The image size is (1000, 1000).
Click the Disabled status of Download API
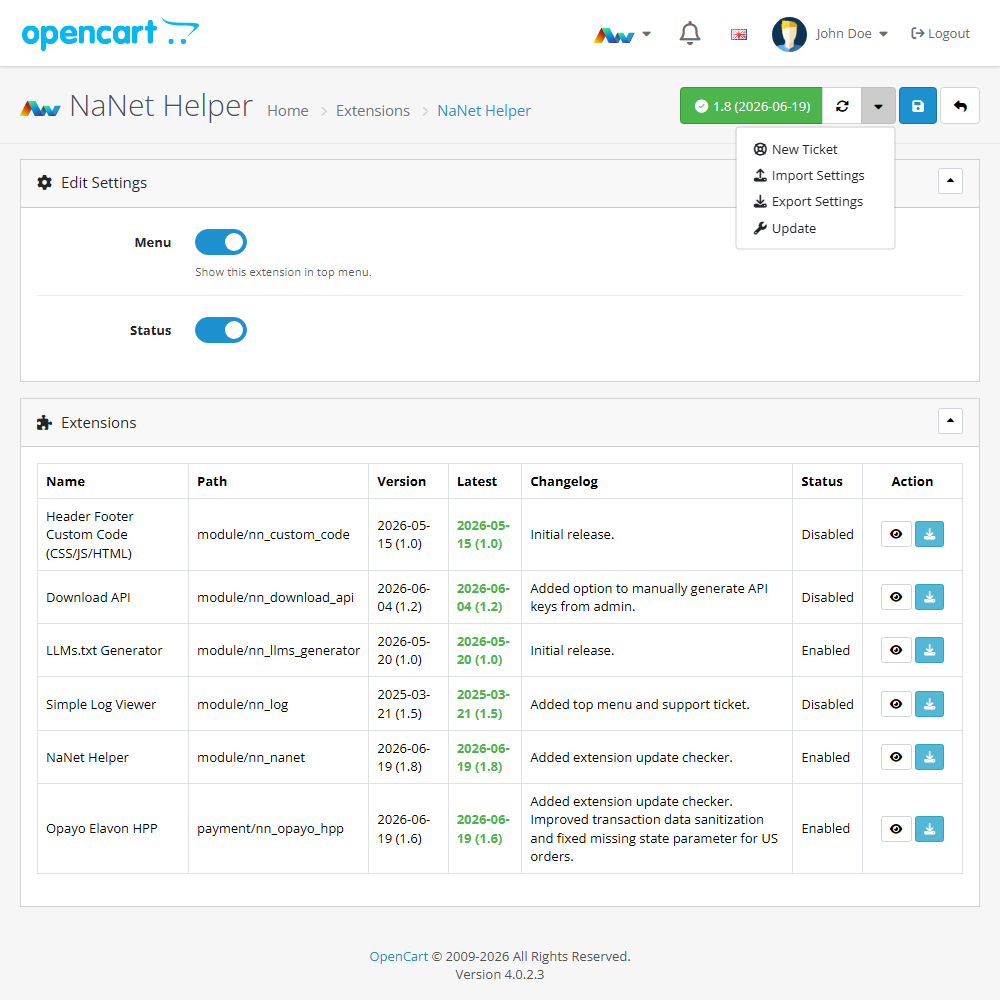pos(827,598)
